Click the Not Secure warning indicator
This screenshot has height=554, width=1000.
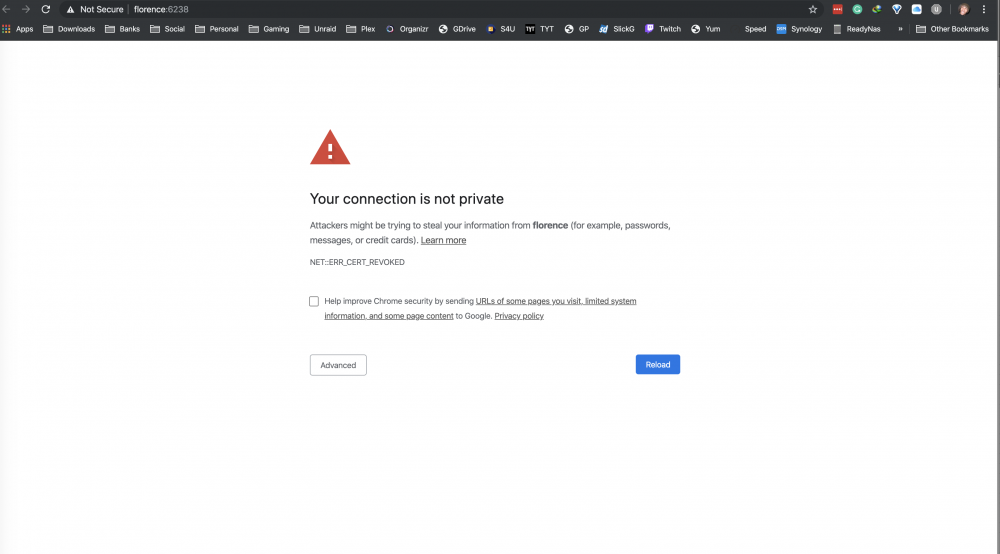coord(95,10)
